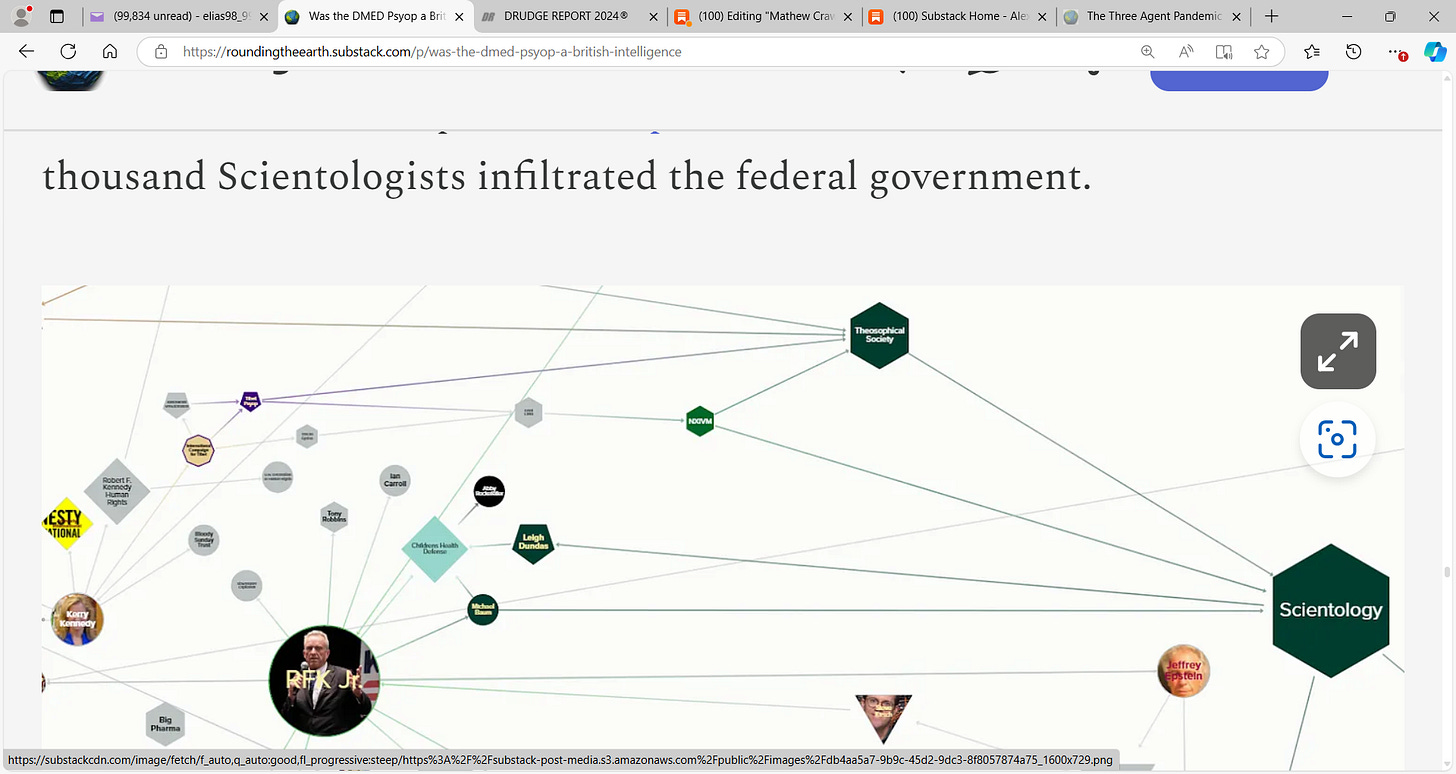Screen dimensions: 1456x774
Task: Close the Three Agent Pandemic tab
Action: (x=1236, y=17)
